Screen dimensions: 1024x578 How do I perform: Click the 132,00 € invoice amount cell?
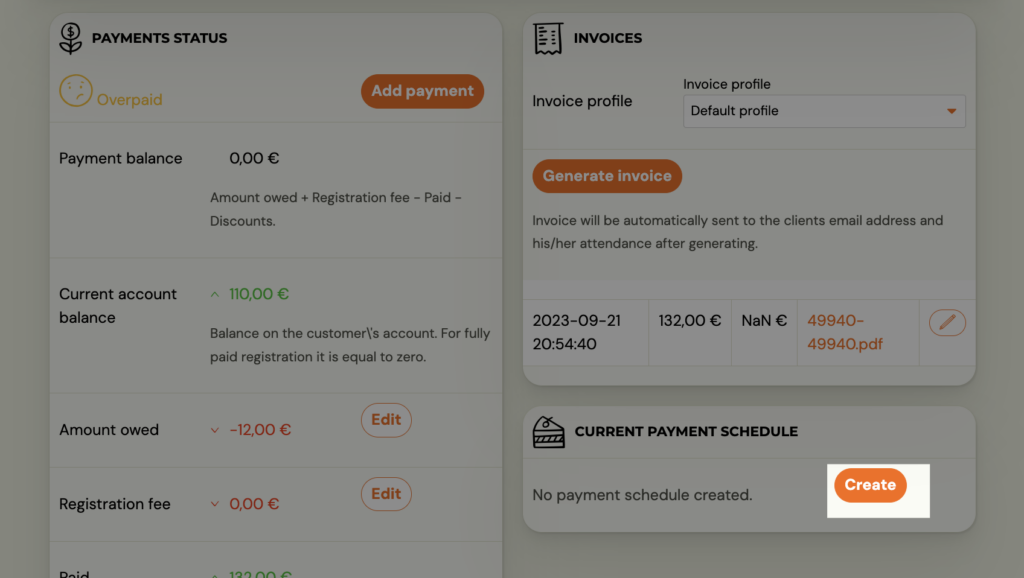click(x=689, y=321)
